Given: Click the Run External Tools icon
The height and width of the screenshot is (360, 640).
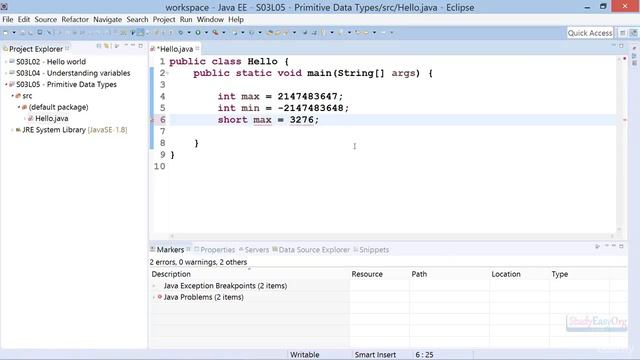Looking at the screenshot, I should tap(215, 33).
